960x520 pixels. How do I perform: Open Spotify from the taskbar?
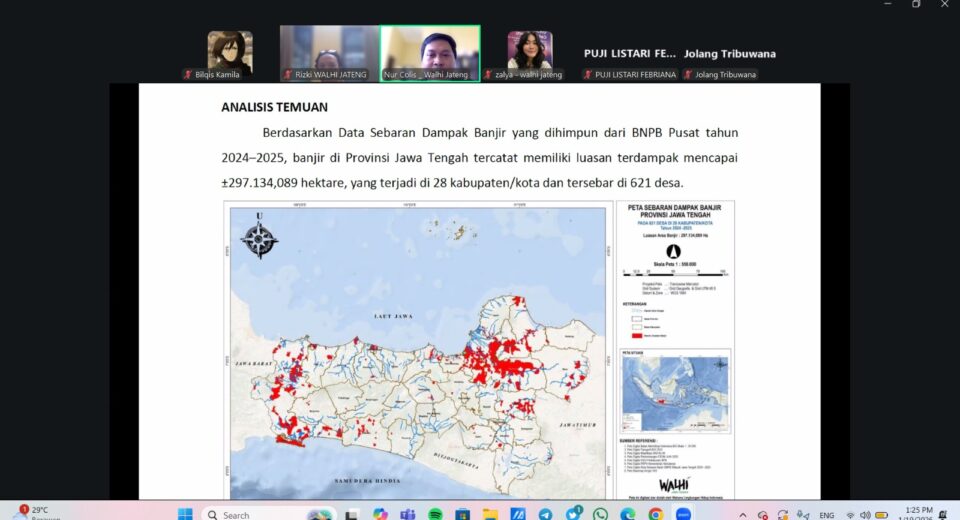tap(435, 514)
